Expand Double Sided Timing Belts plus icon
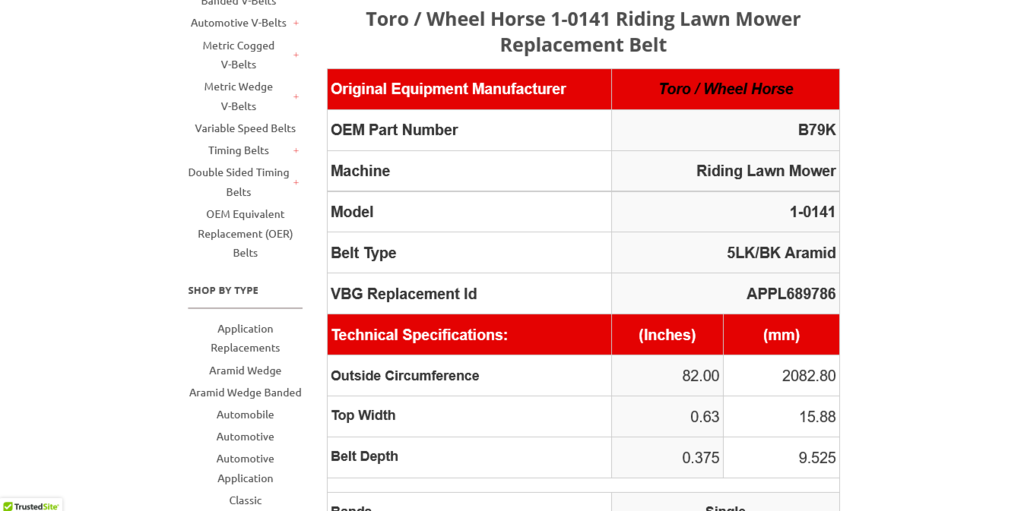 click(296, 182)
